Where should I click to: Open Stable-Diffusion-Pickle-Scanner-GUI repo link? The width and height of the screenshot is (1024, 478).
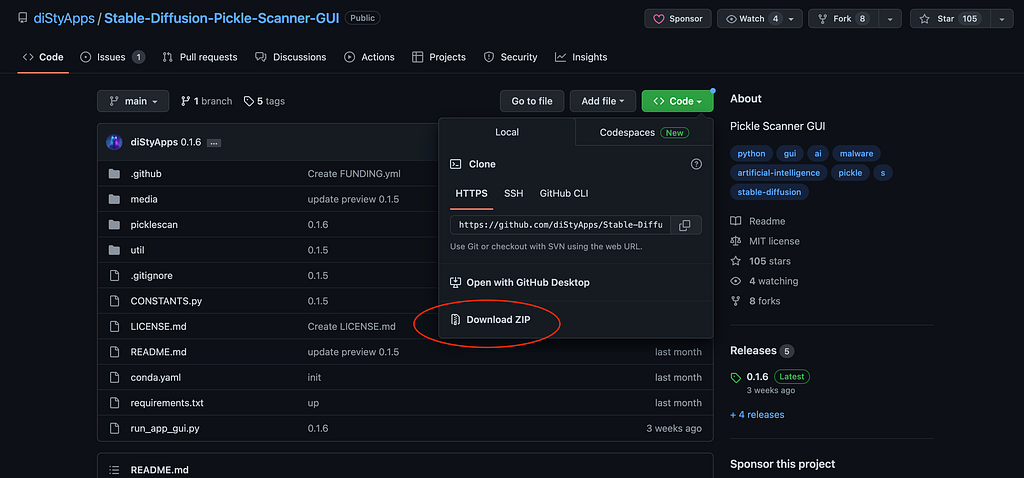pos(222,19)
